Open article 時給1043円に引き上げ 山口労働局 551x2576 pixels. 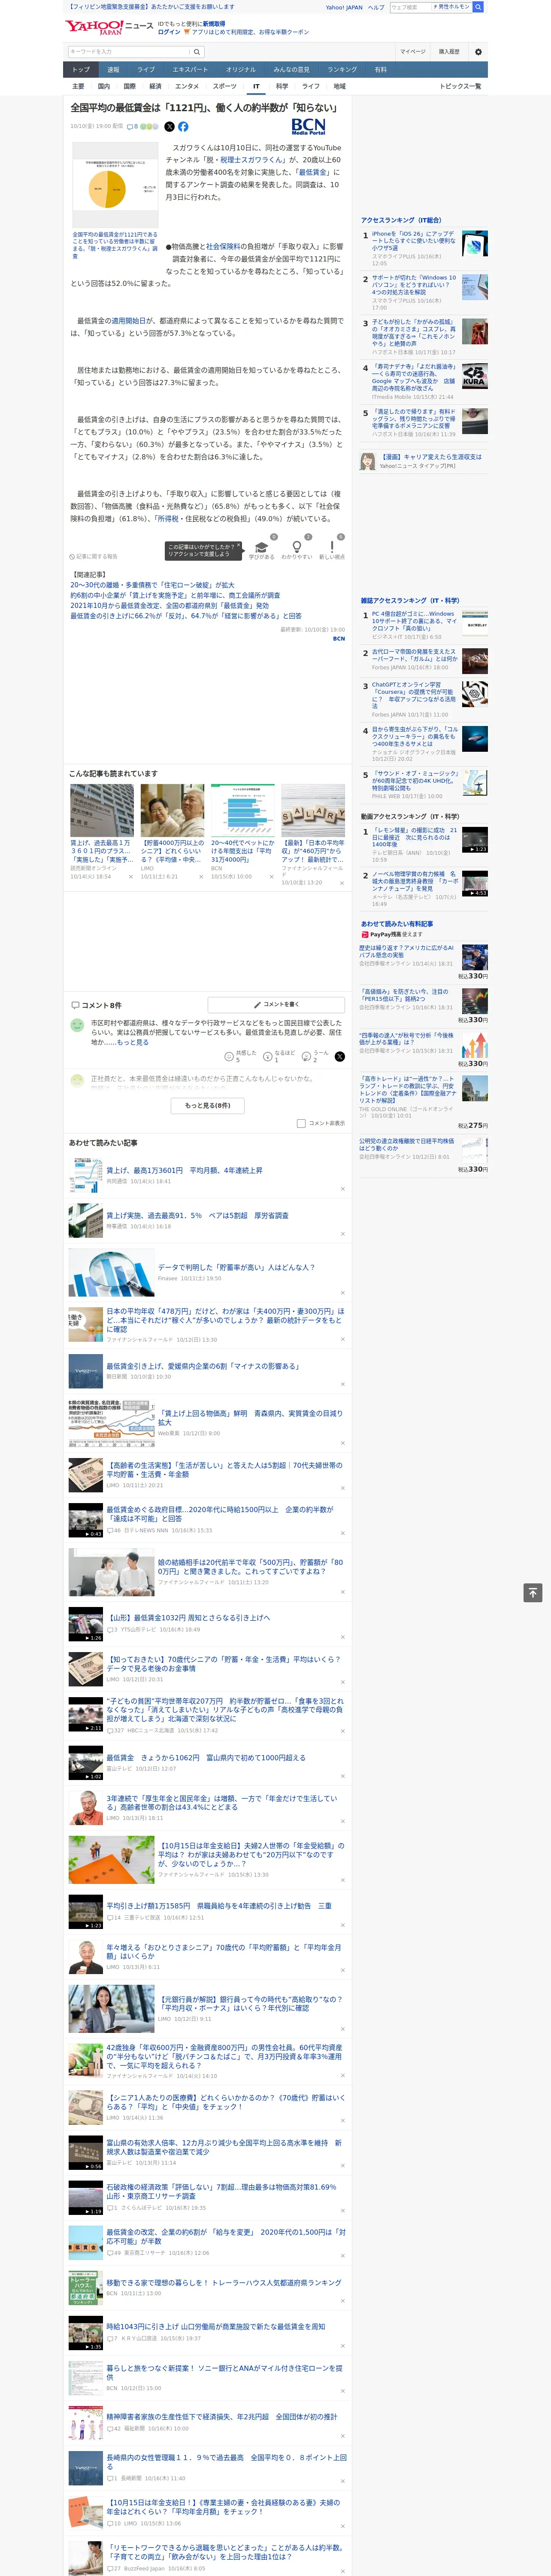[215, 2326]
